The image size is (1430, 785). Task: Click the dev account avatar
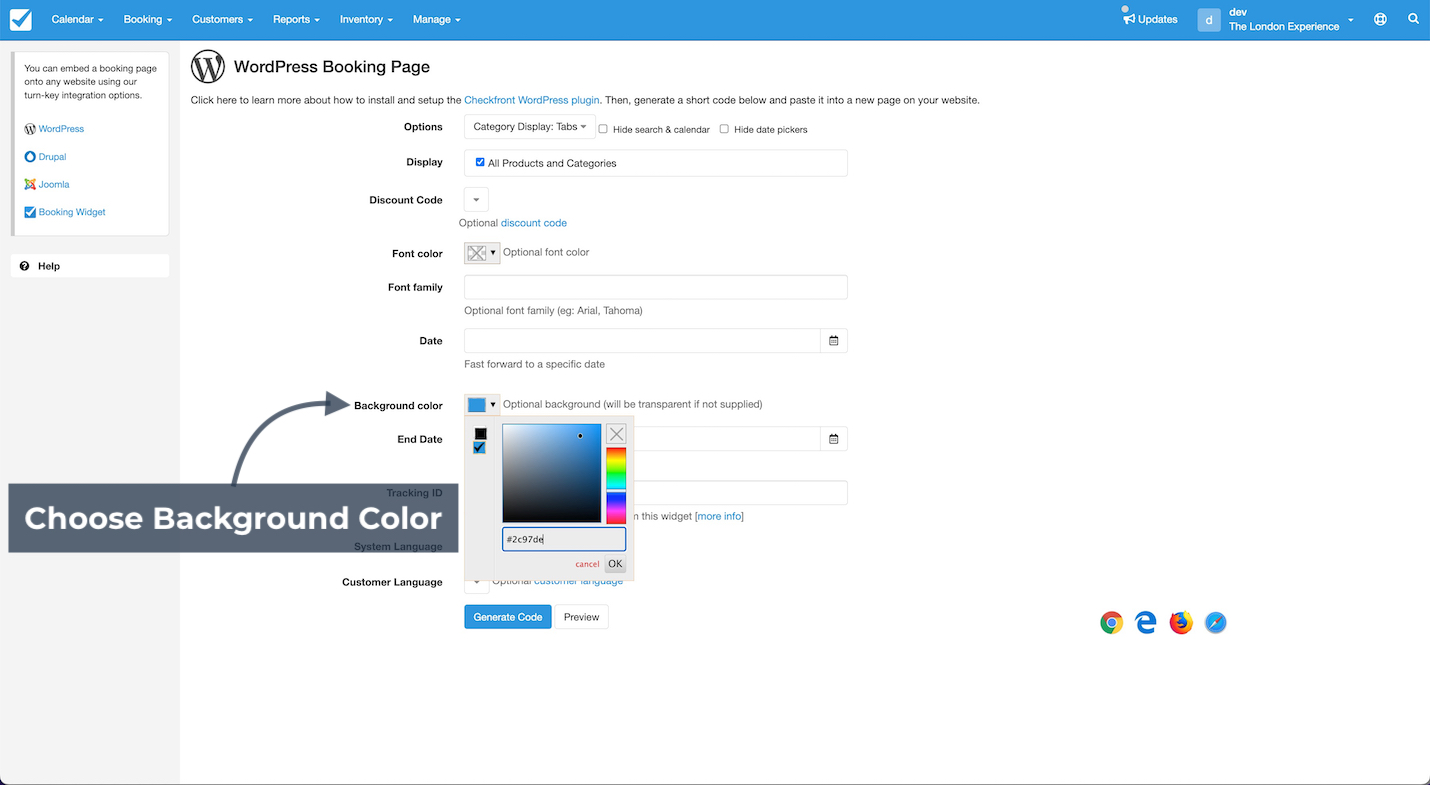1209,19
